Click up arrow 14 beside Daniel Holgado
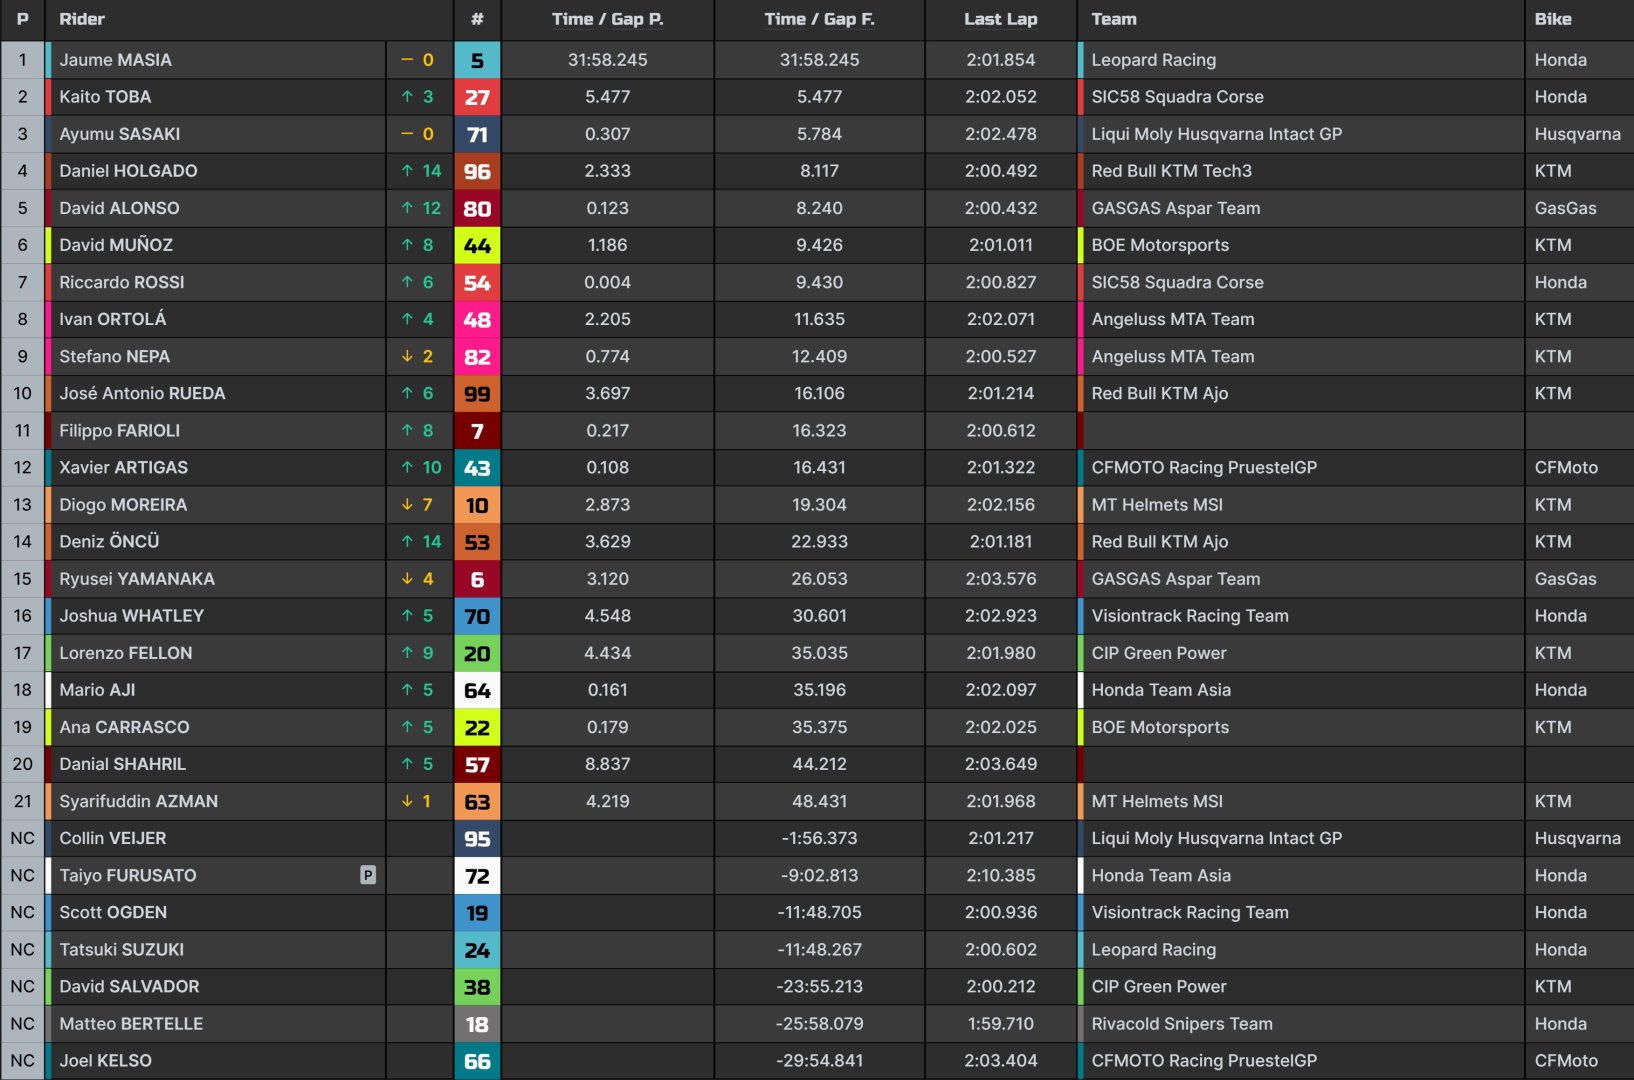 coord(420,171)
